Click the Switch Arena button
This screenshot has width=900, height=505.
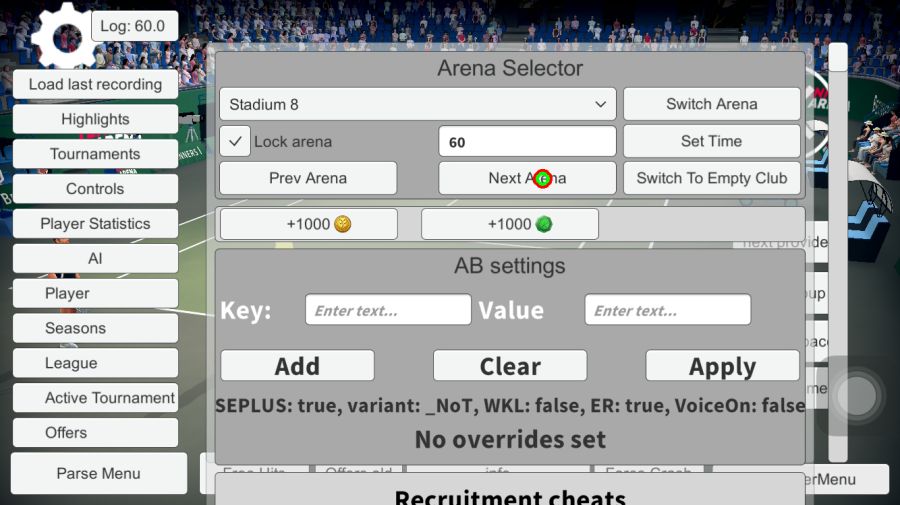pyautogui.click(x=711, y=104)
